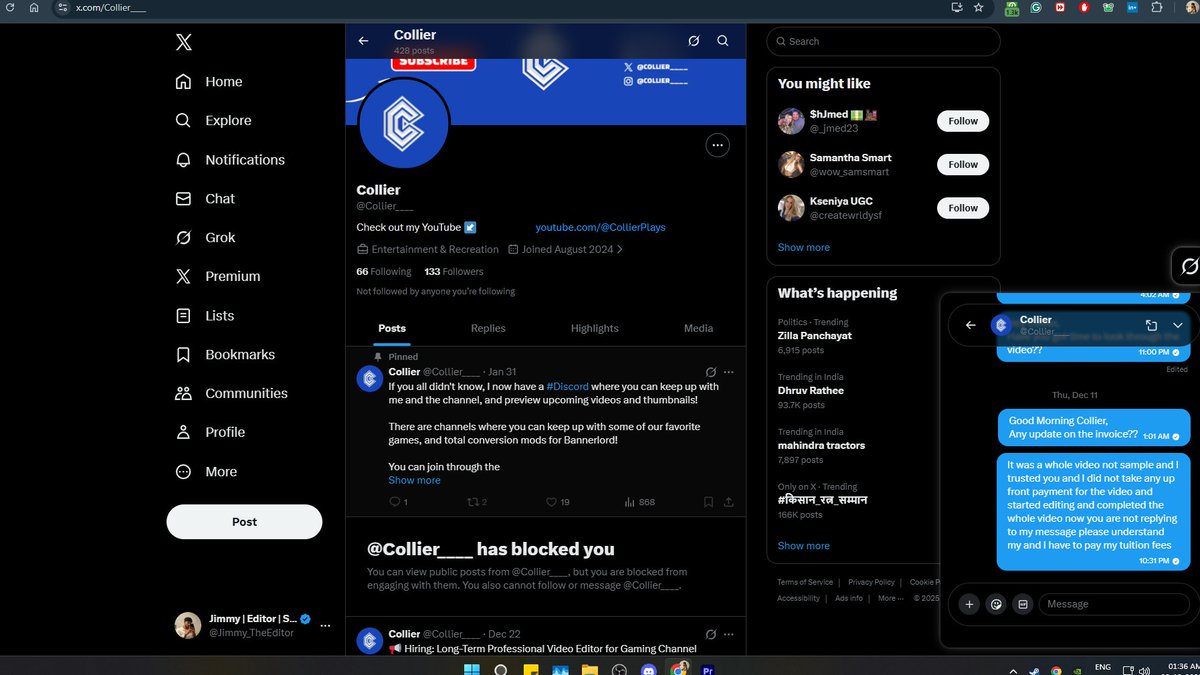Screen dimensions: 1200x675
Task: Open the youtube.com/@CollierPlays link
Action: [600, 227]
